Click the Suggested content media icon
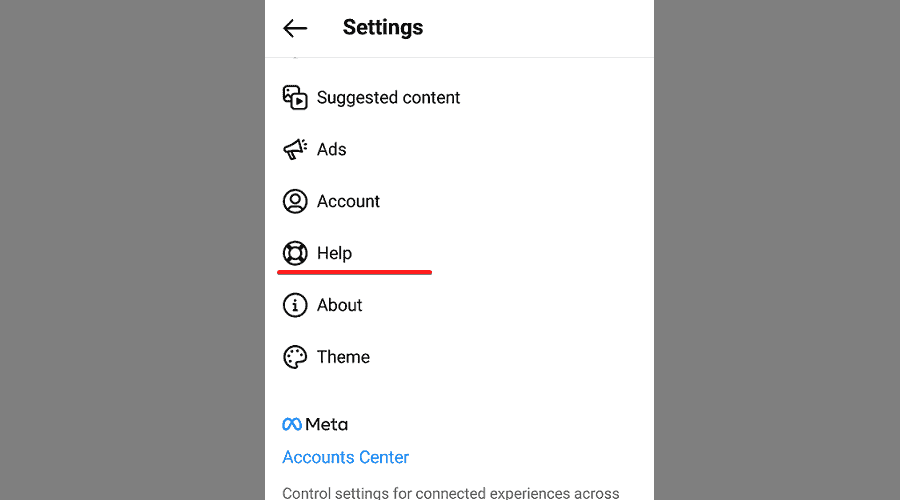Screen dimensions: 900x500 (x=295, y=97)
